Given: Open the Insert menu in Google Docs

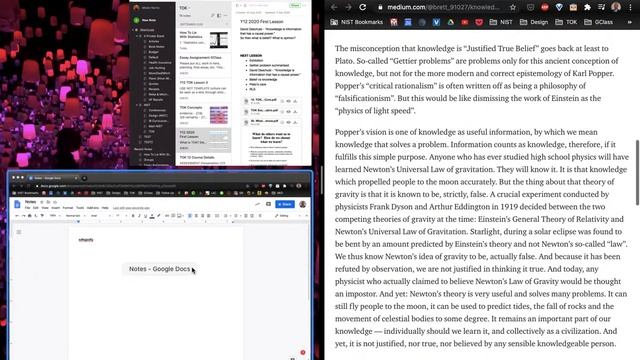Looking at the screenshot, I should pos(56,208).
